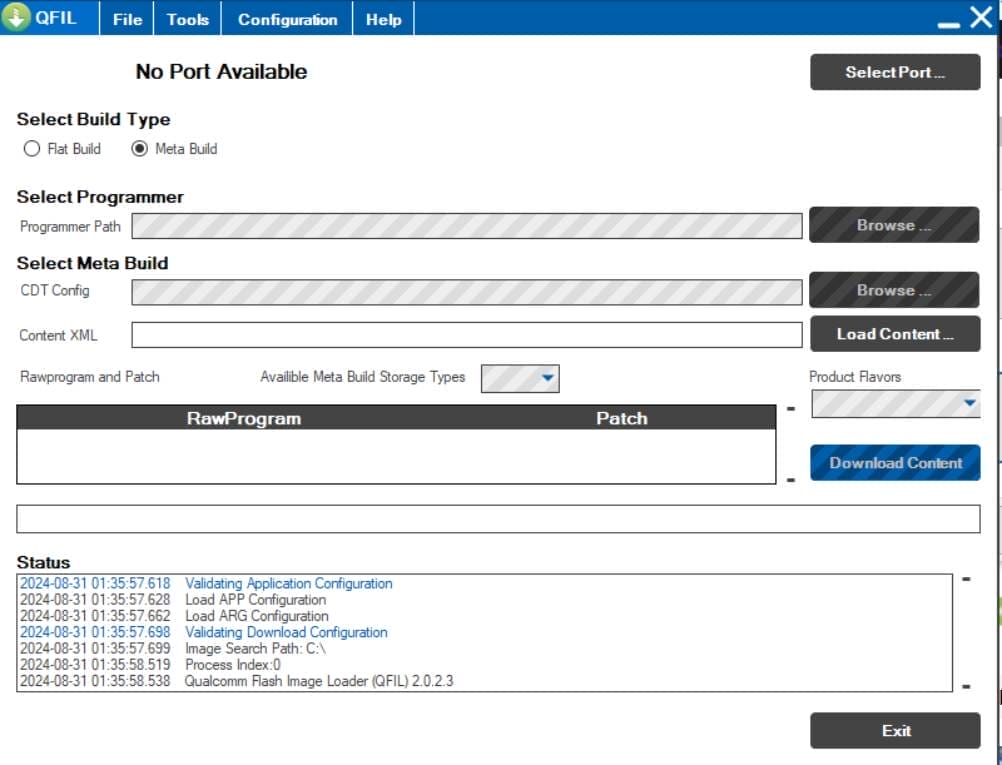This screenshot has height=765, width=1002.
Task: Click the Download Content button
Action: (x=895, y=463)
